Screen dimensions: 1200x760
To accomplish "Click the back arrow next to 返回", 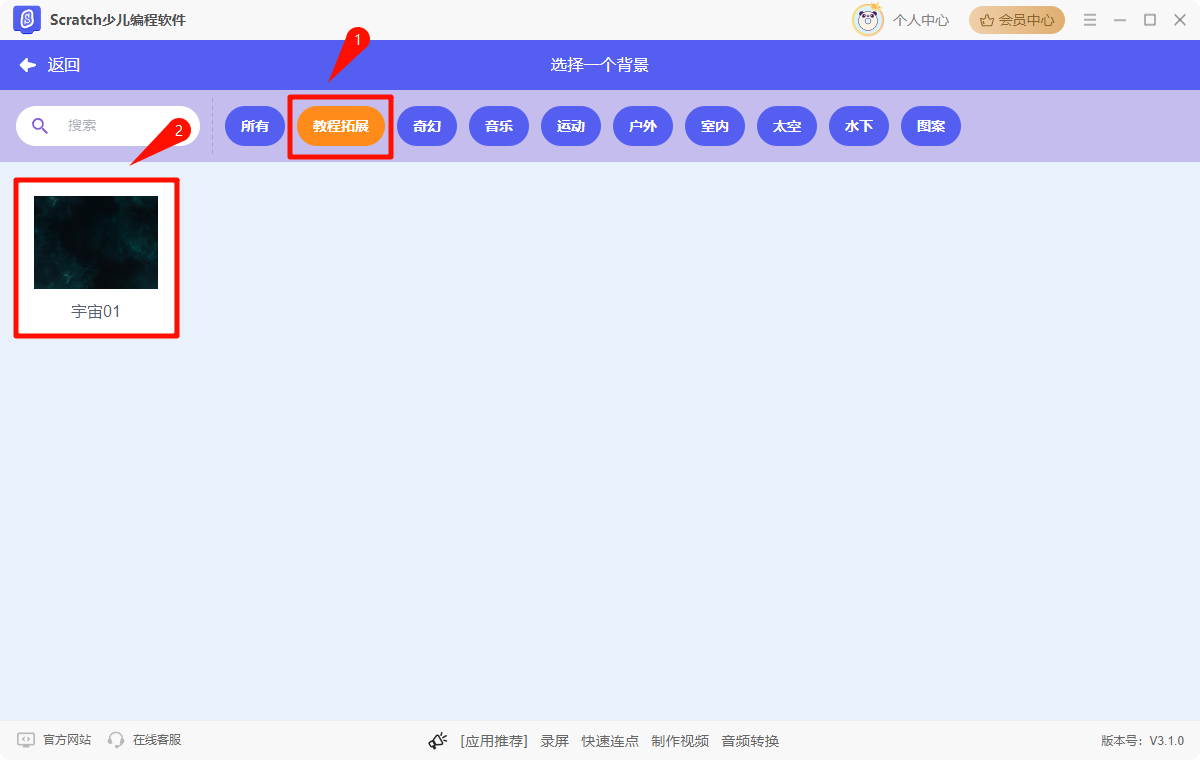I will tap(25, 64).
